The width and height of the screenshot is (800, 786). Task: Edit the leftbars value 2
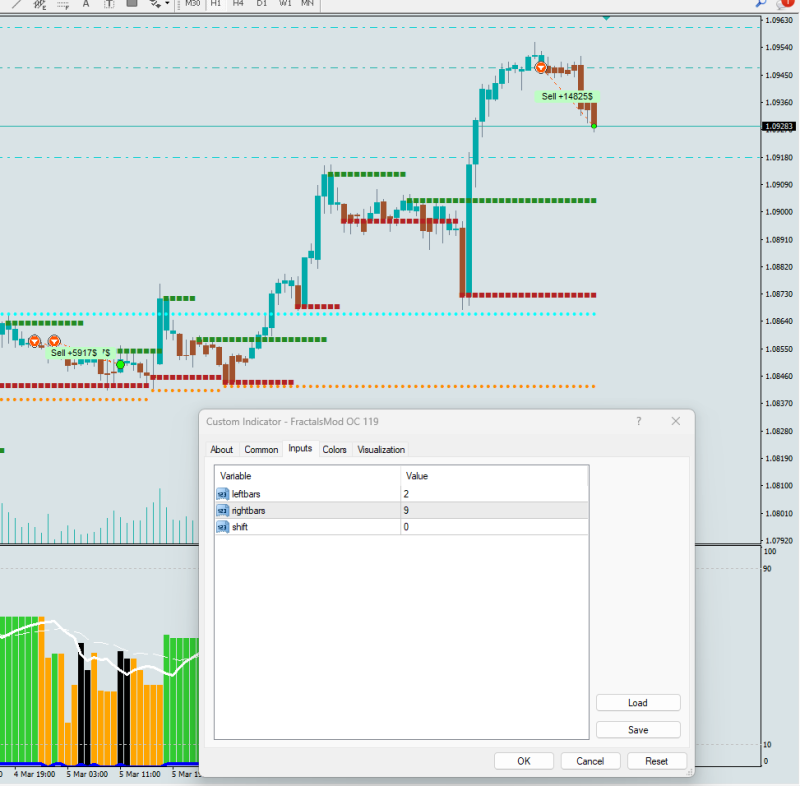(x=494, y=494)
